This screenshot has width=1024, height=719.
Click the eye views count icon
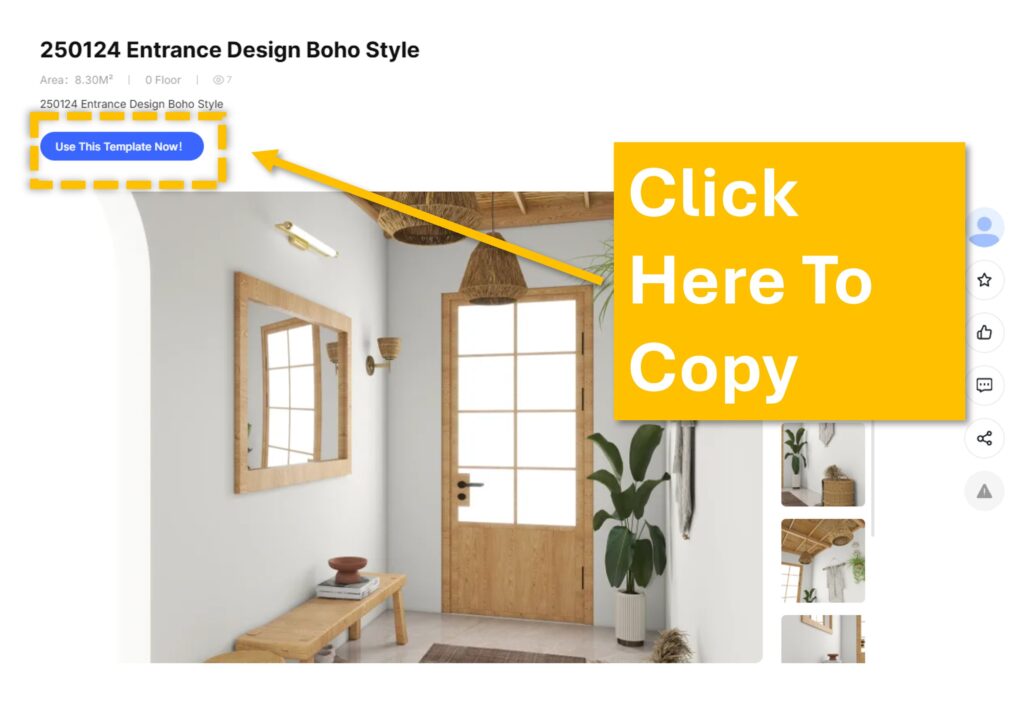pos(218,80)
